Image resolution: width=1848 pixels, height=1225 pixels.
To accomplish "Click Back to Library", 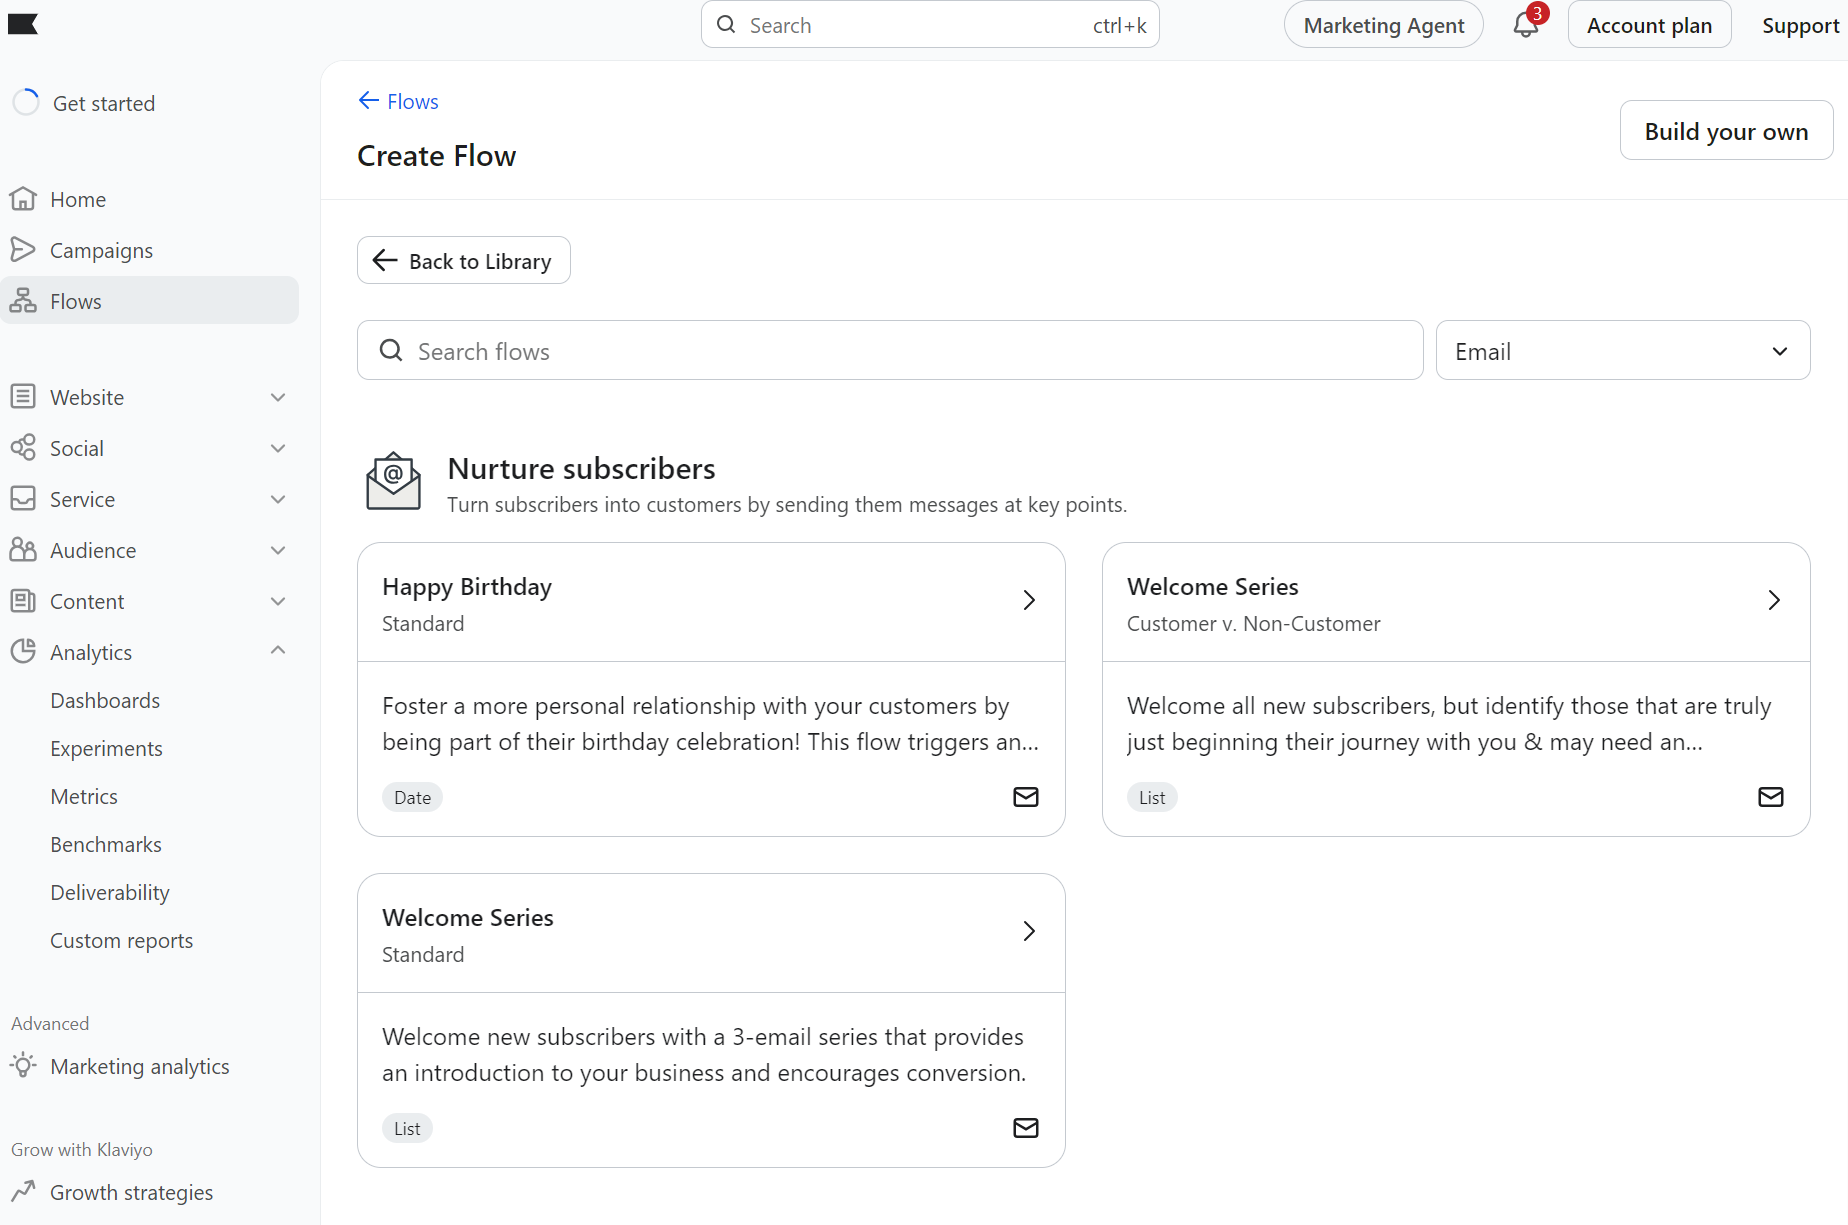I will 463,260.
